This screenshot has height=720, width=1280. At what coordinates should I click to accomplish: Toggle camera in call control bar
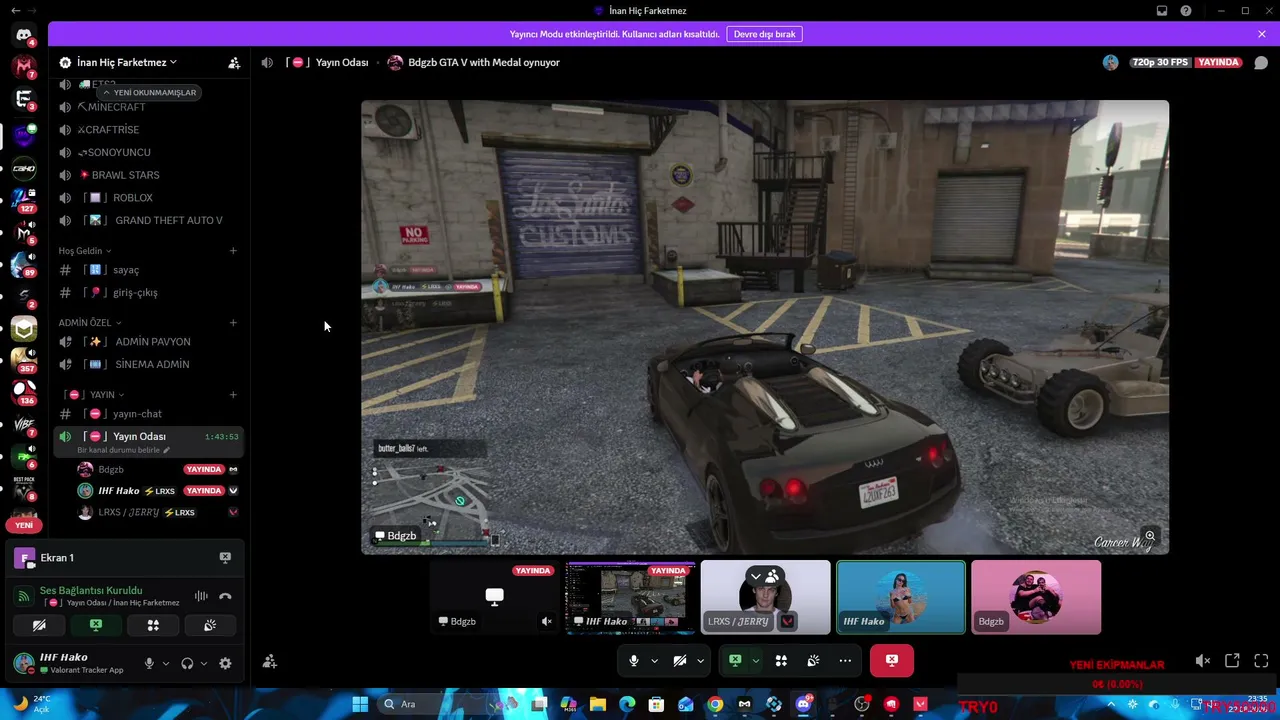(x=679, y=660)
